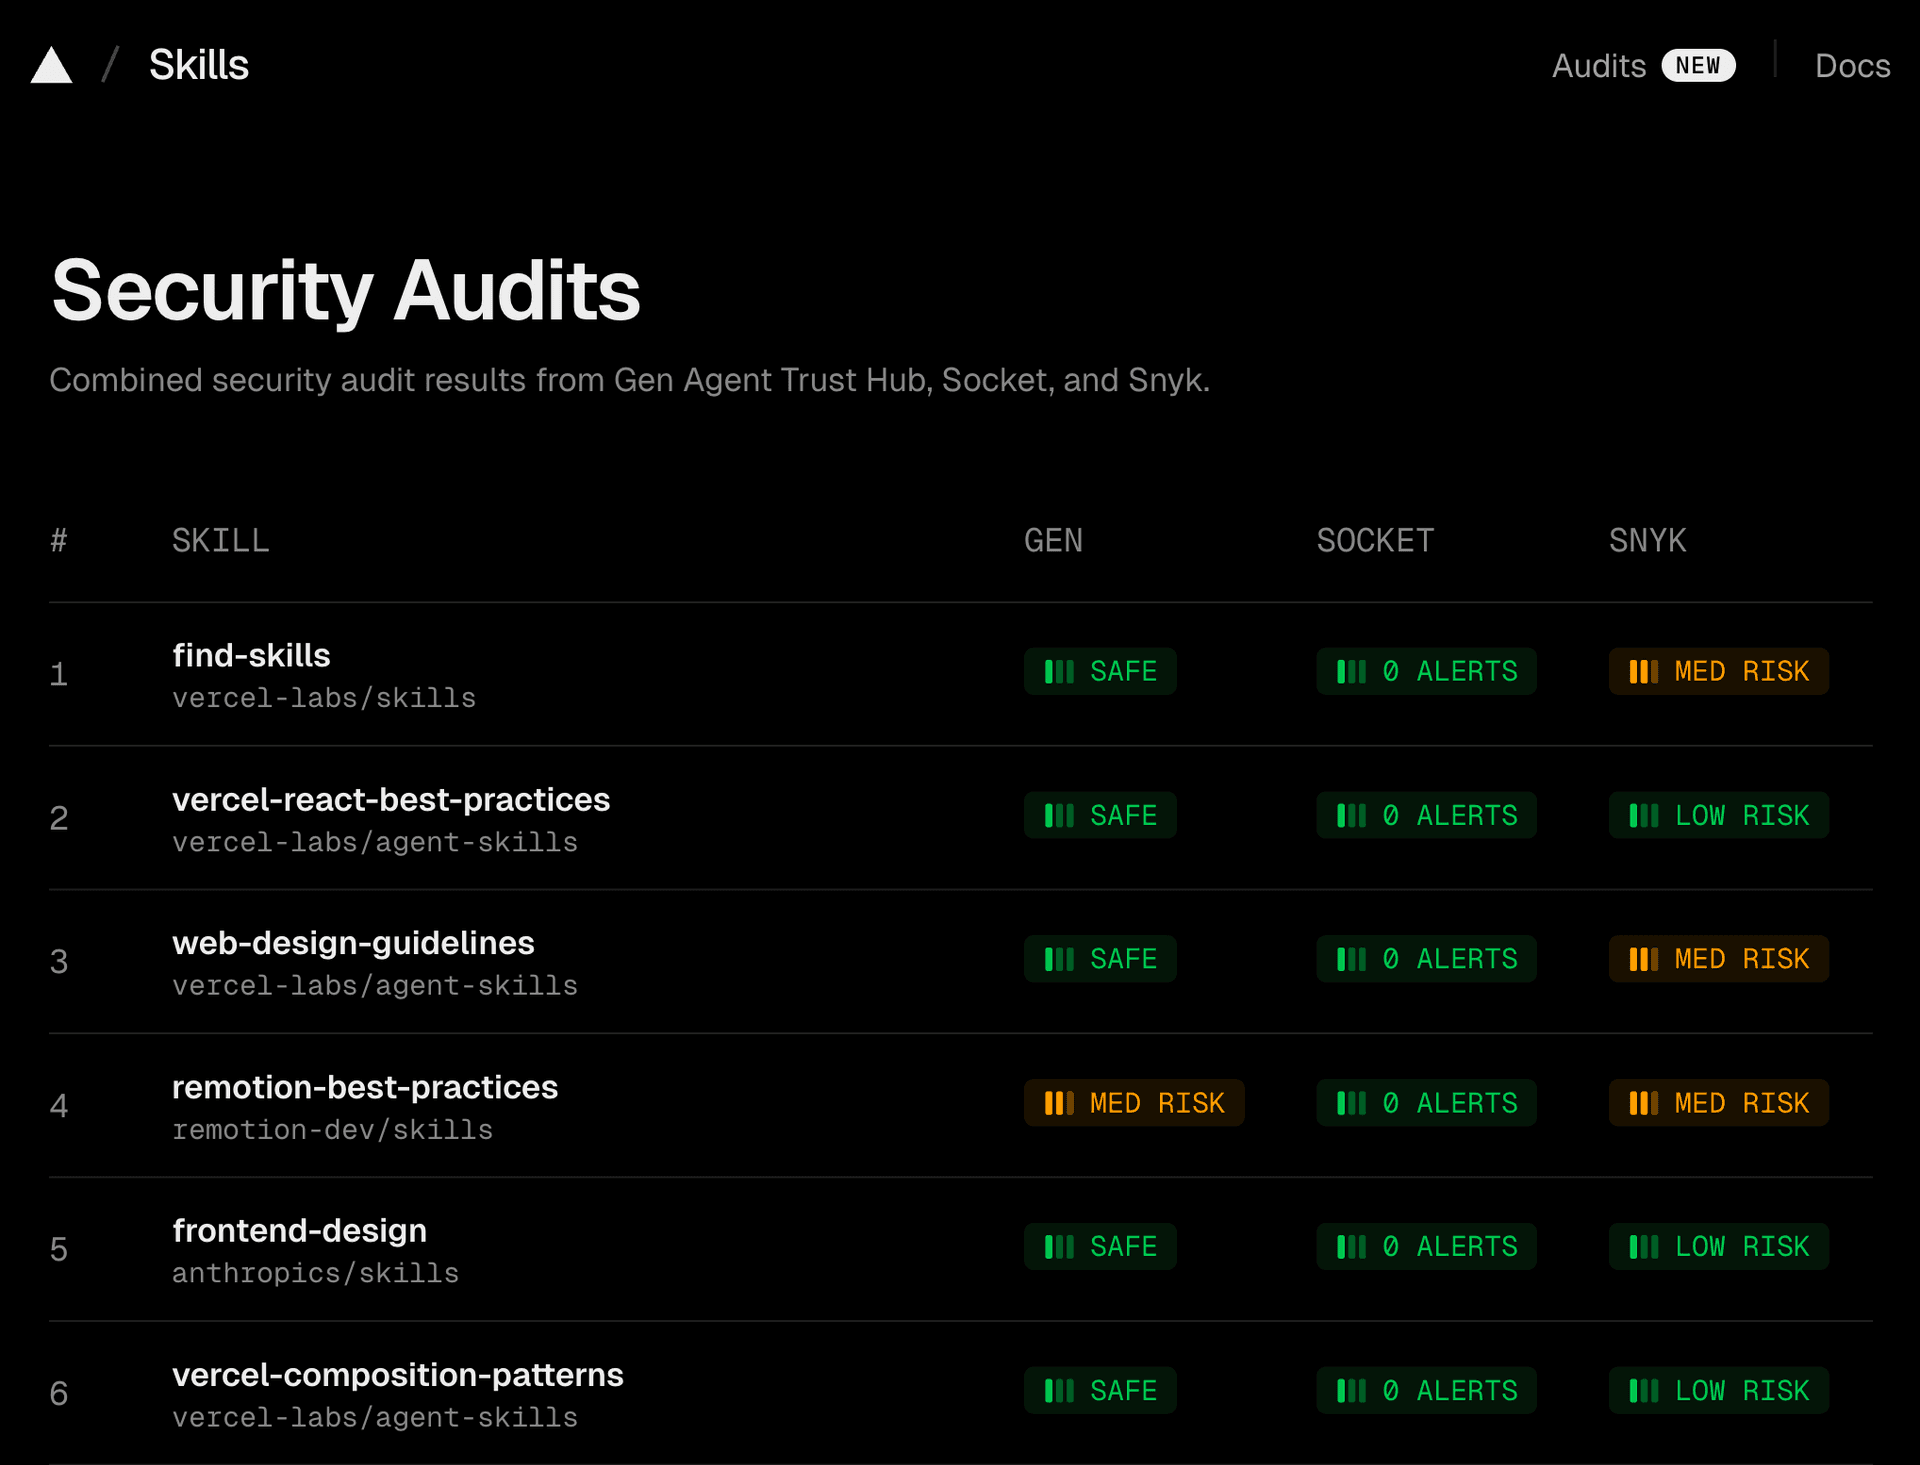The image size is (1920, 1465).
Task: Click the NEW pill next to Audits
Action: pos(1698,65)
